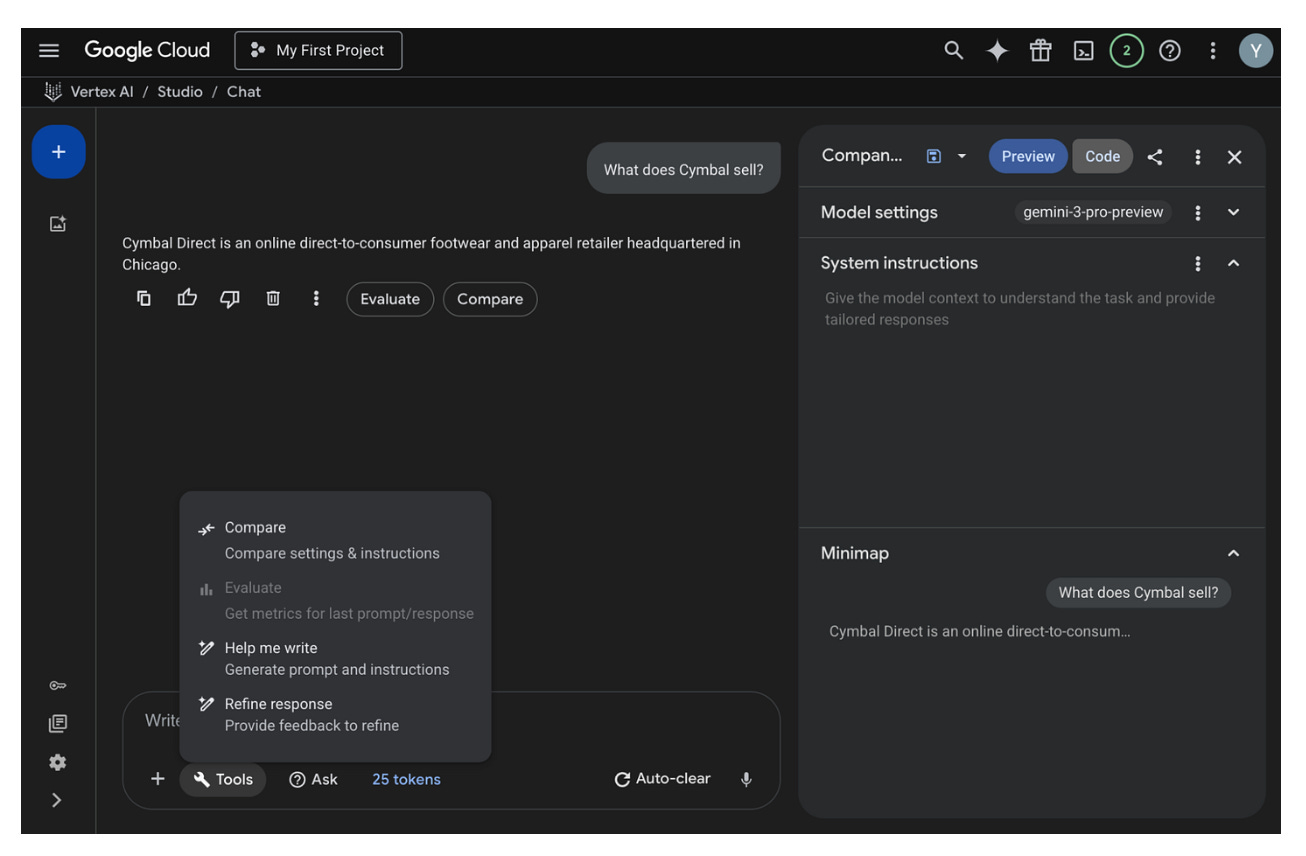Click the save prompt icon
The height and width of the screenshot is (856, 1306).
click(934, 157)
